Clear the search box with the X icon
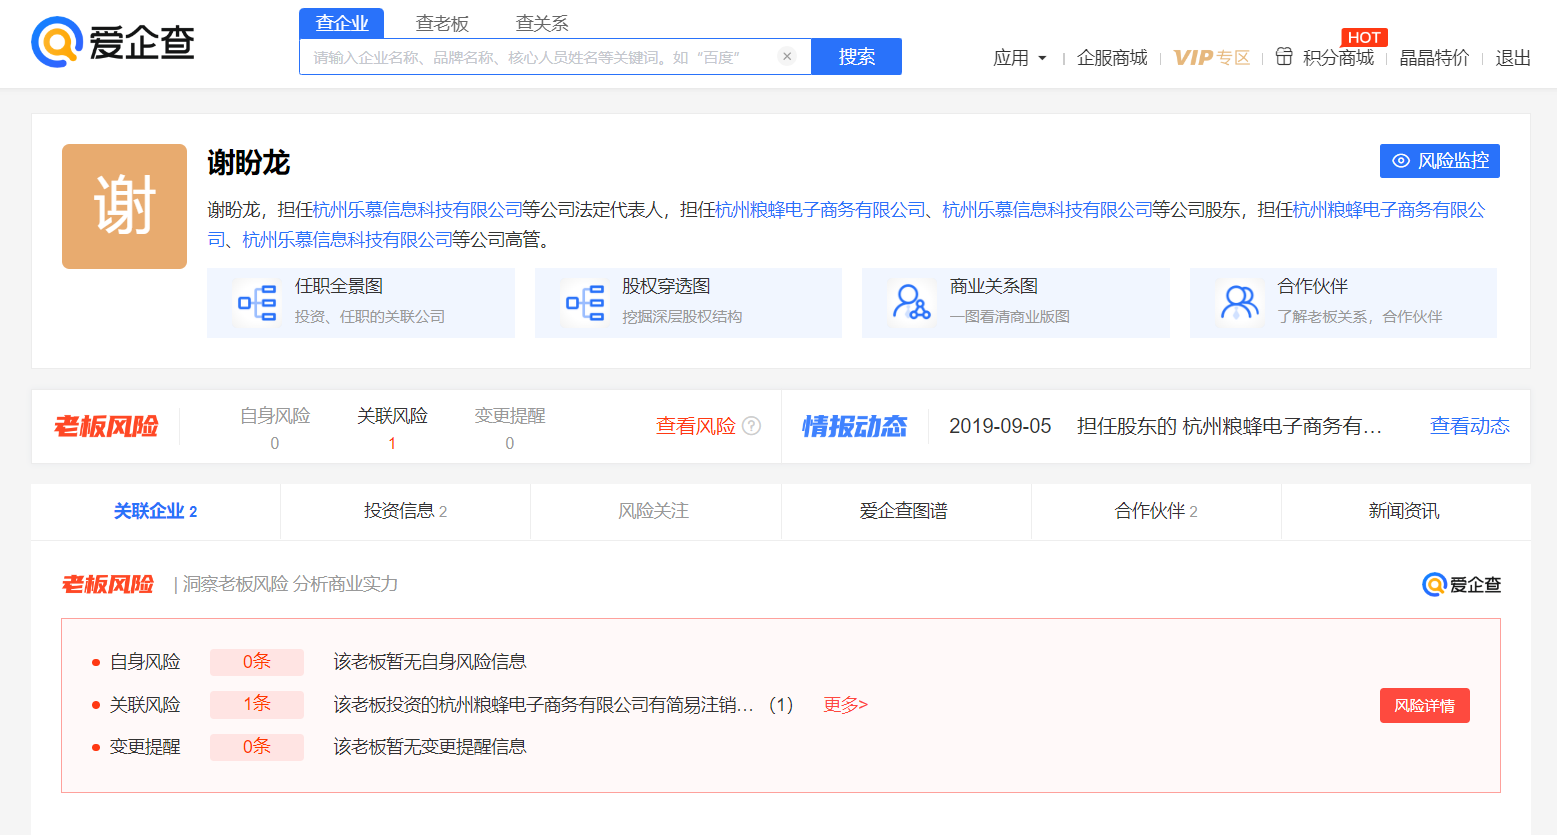The height and width of the screenshot is (835, 1557). point(787,56)
